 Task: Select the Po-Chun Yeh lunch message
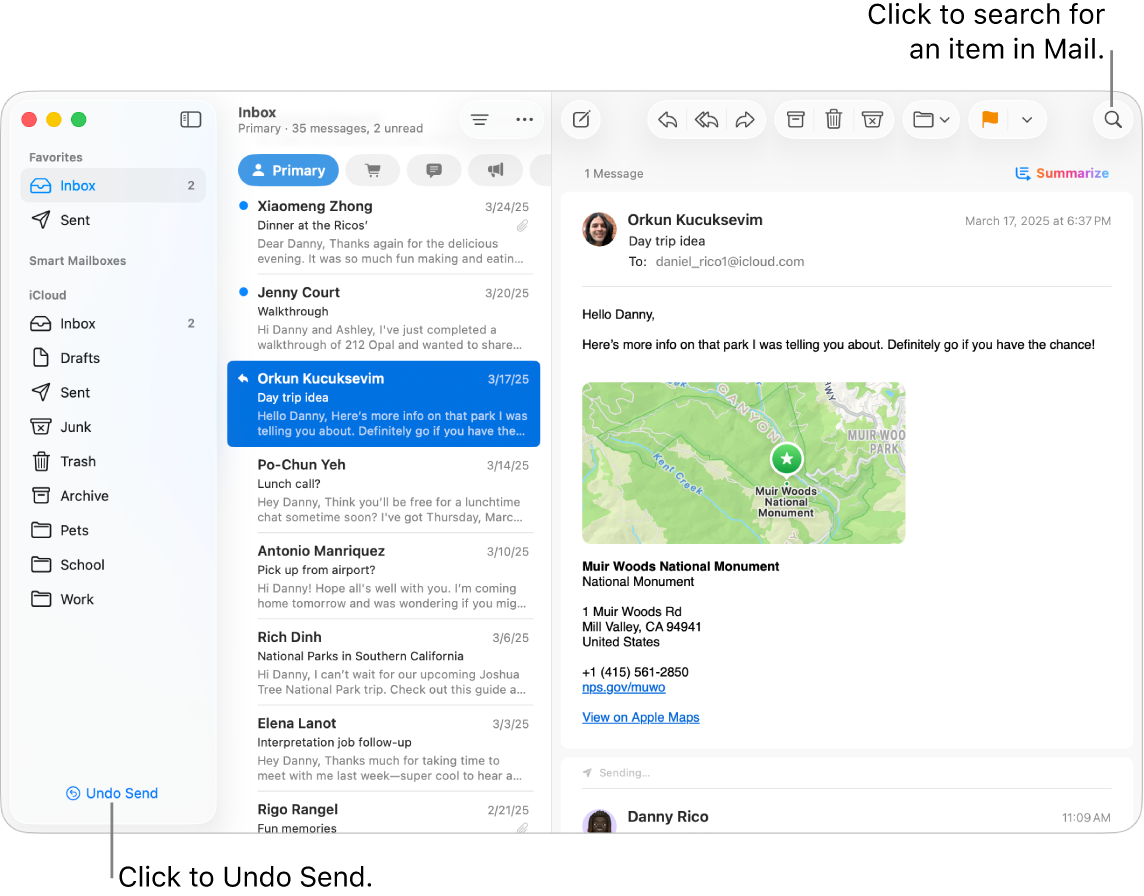click(x=383, y=488)
